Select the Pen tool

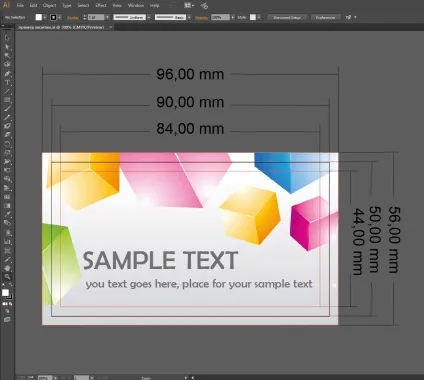pyautogui.click(x=7, y=73)
